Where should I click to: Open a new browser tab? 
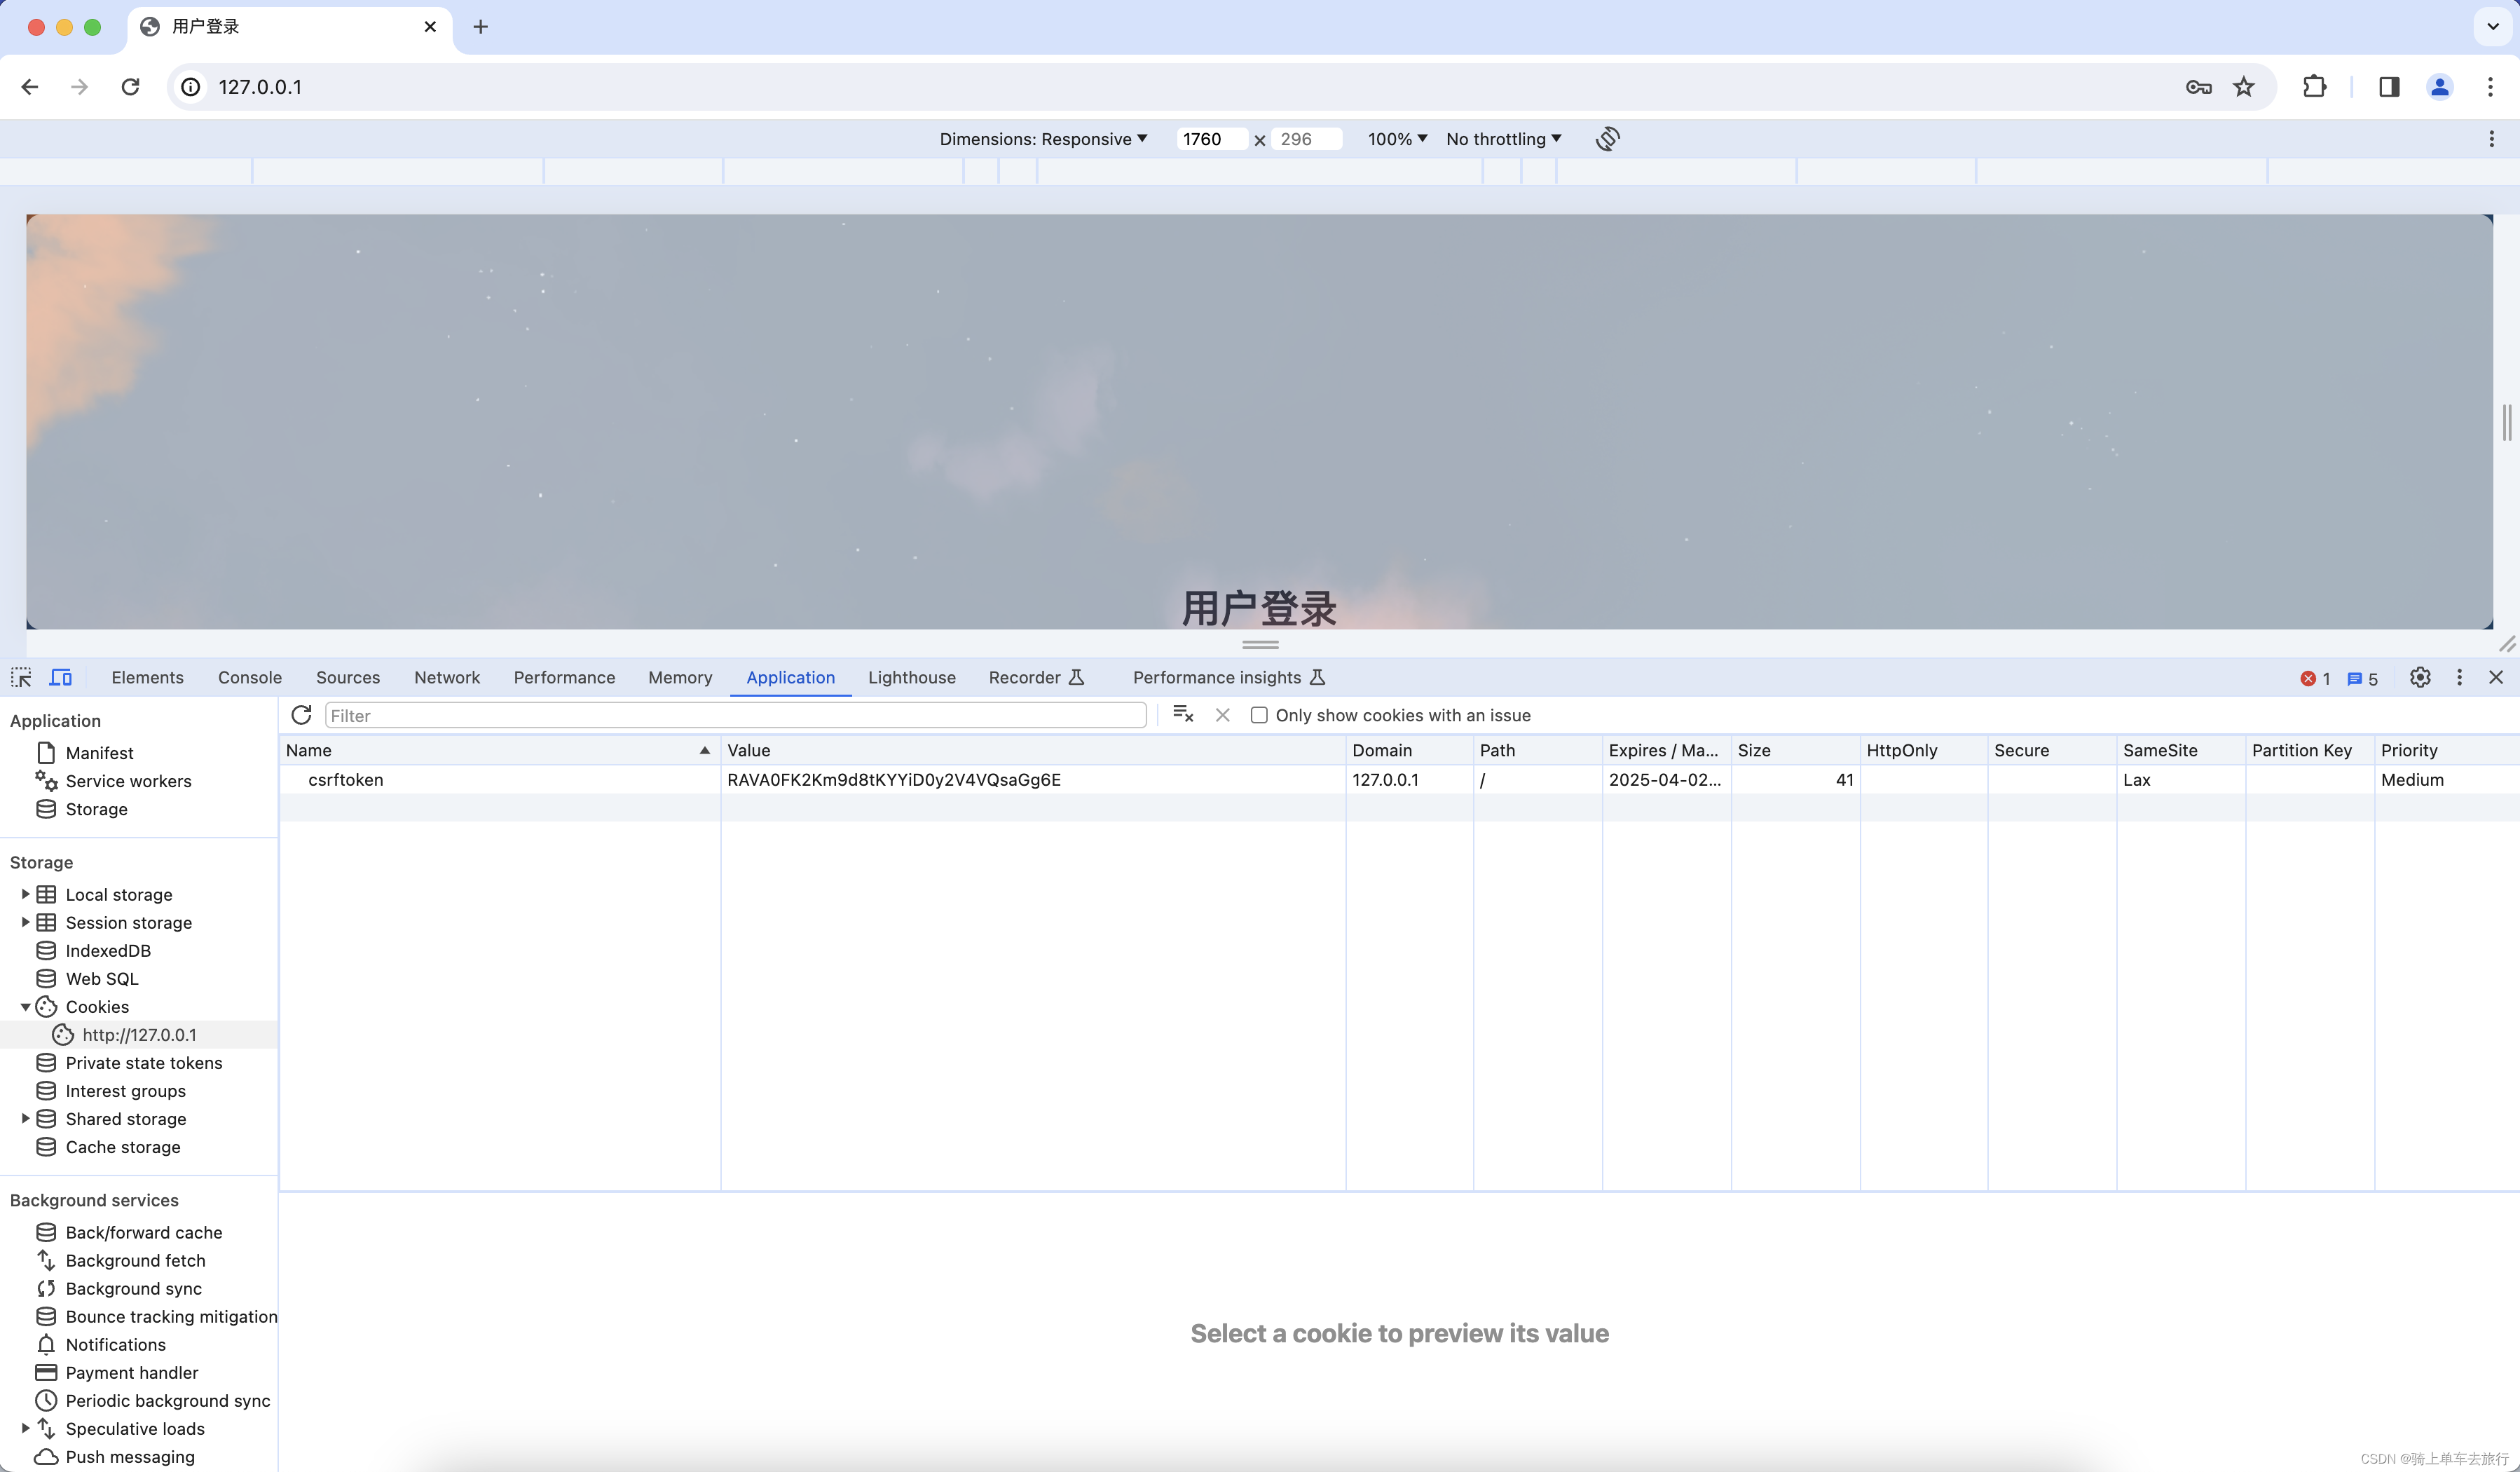point(480,27)
